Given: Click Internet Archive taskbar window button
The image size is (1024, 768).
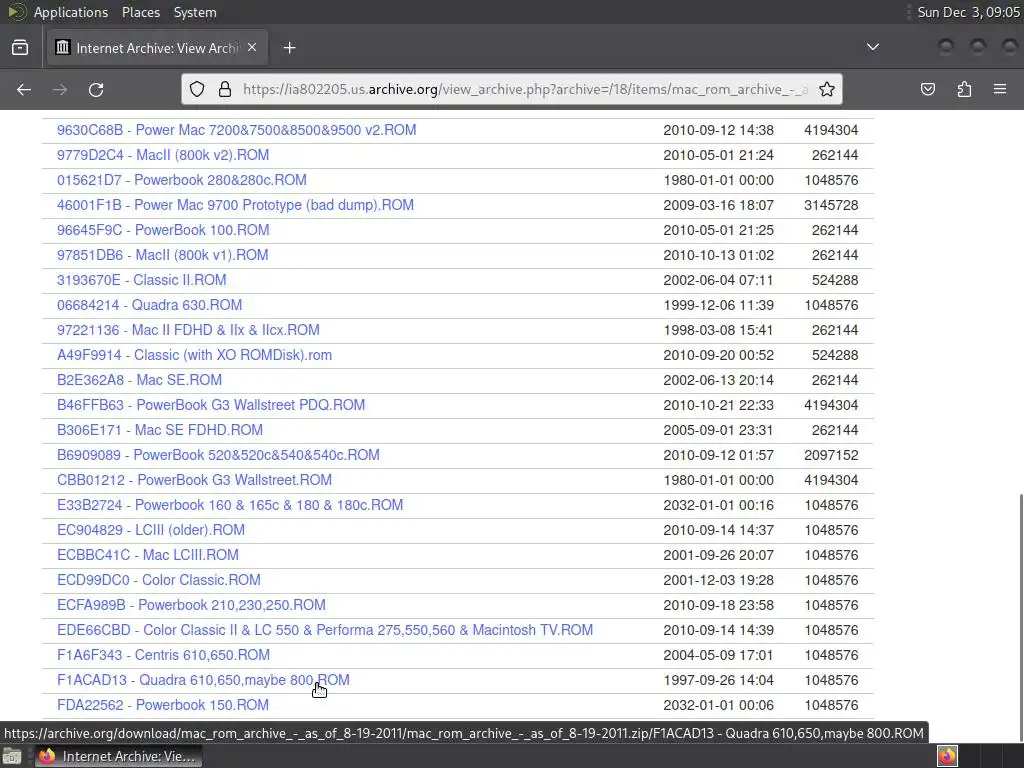Looking at the screenshot, I should [x=118, y=756].
